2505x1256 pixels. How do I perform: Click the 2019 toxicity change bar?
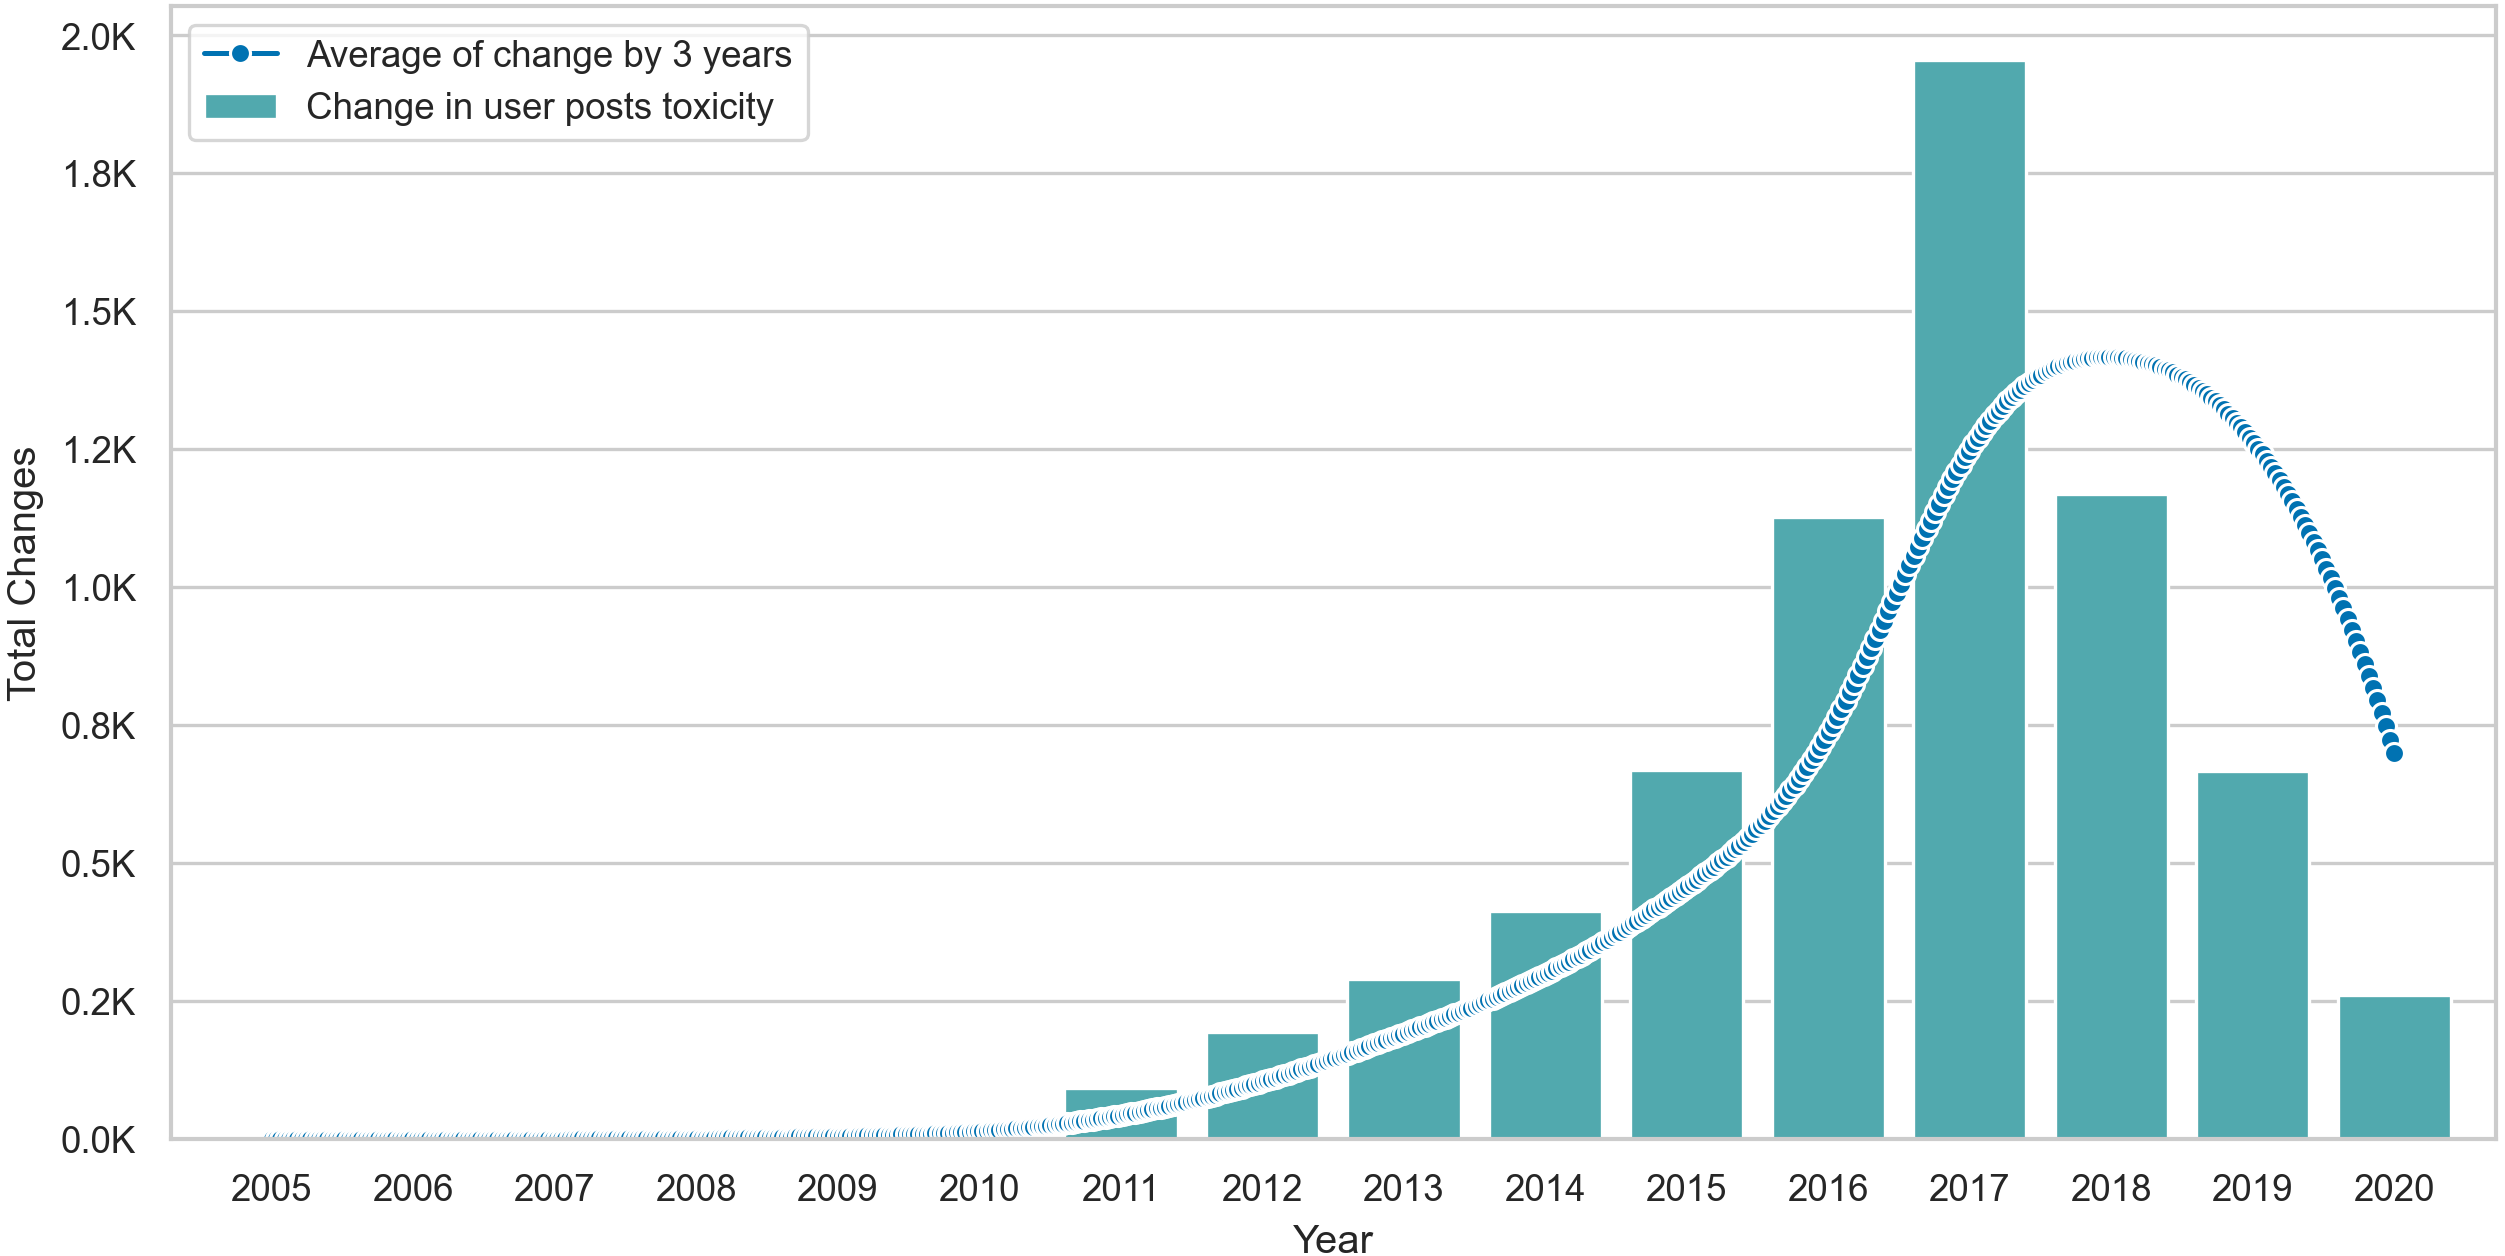tap(2252, 955)
